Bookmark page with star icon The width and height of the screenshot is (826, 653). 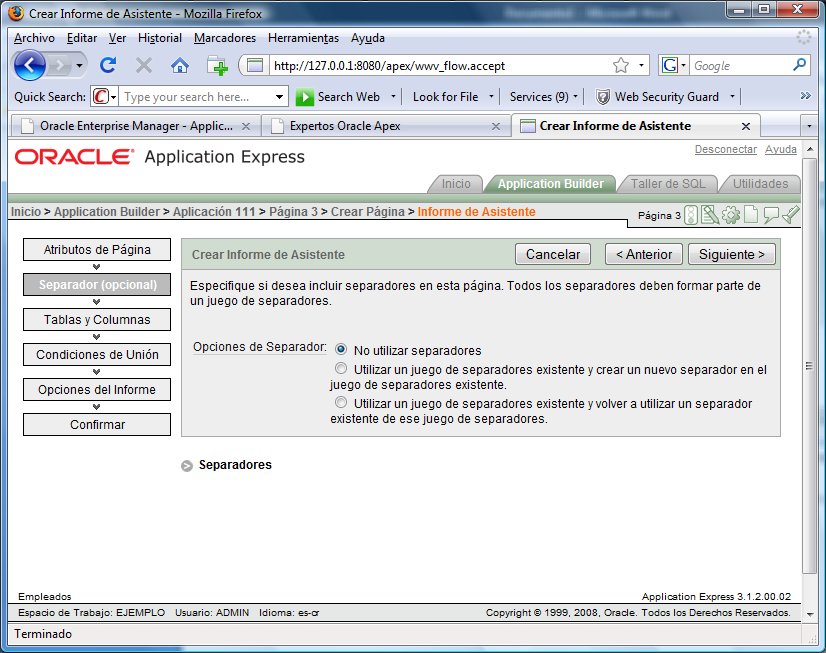tap(621, 65)
